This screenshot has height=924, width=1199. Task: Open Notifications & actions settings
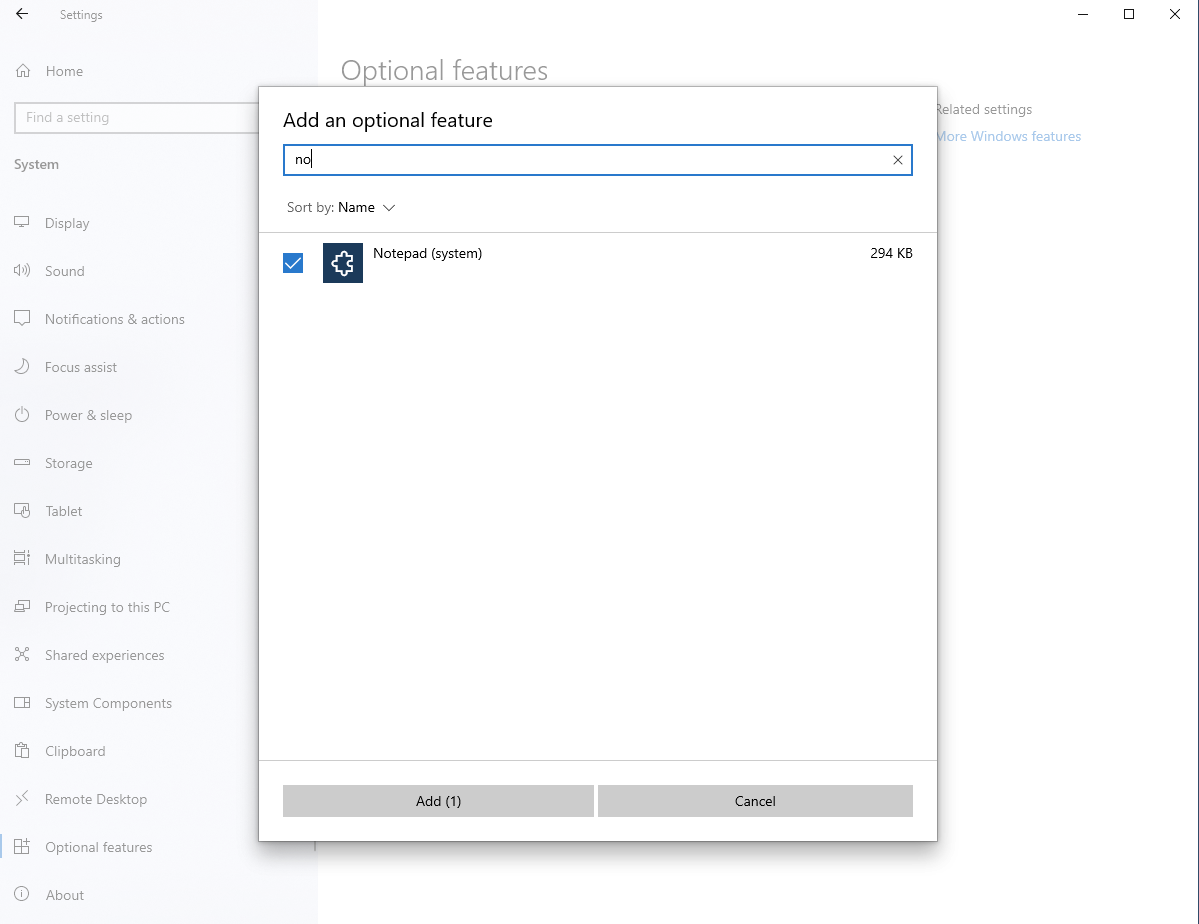pyautogui.click(x=115, y=319)
